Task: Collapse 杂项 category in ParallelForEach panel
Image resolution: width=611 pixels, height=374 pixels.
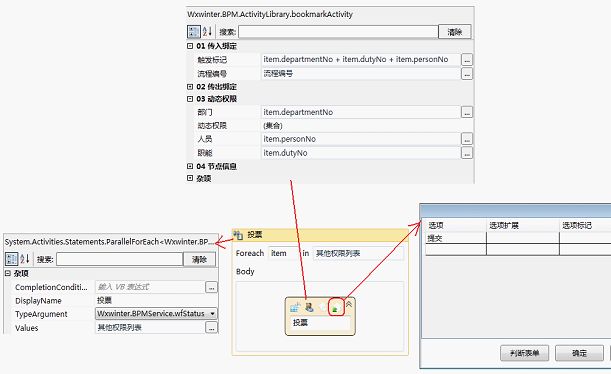Action: 8,273
